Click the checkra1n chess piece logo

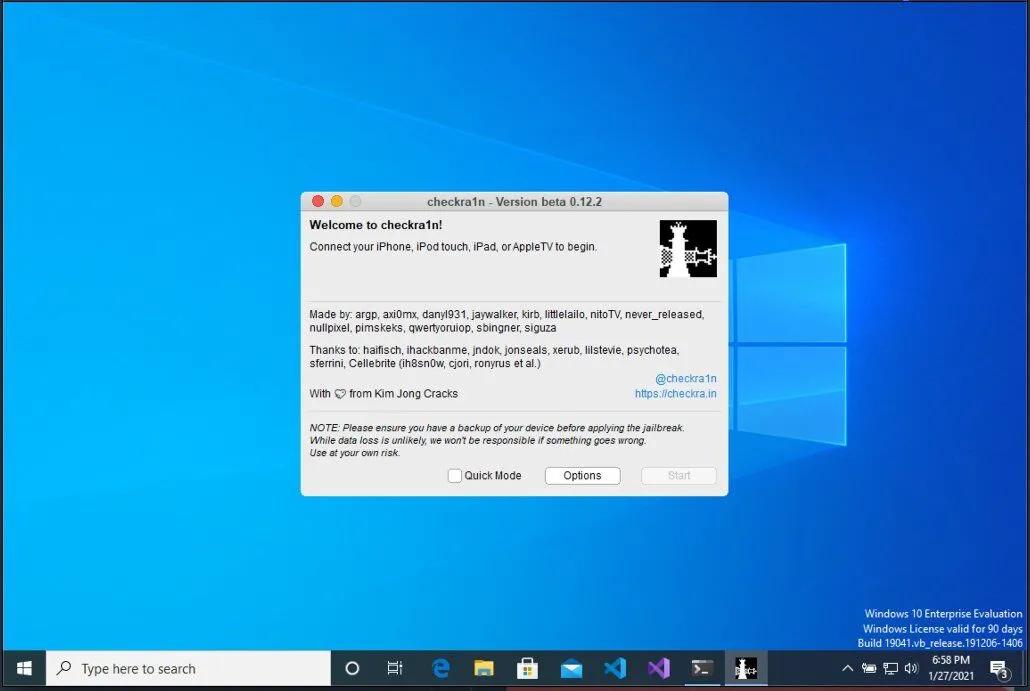click(688, 249)
